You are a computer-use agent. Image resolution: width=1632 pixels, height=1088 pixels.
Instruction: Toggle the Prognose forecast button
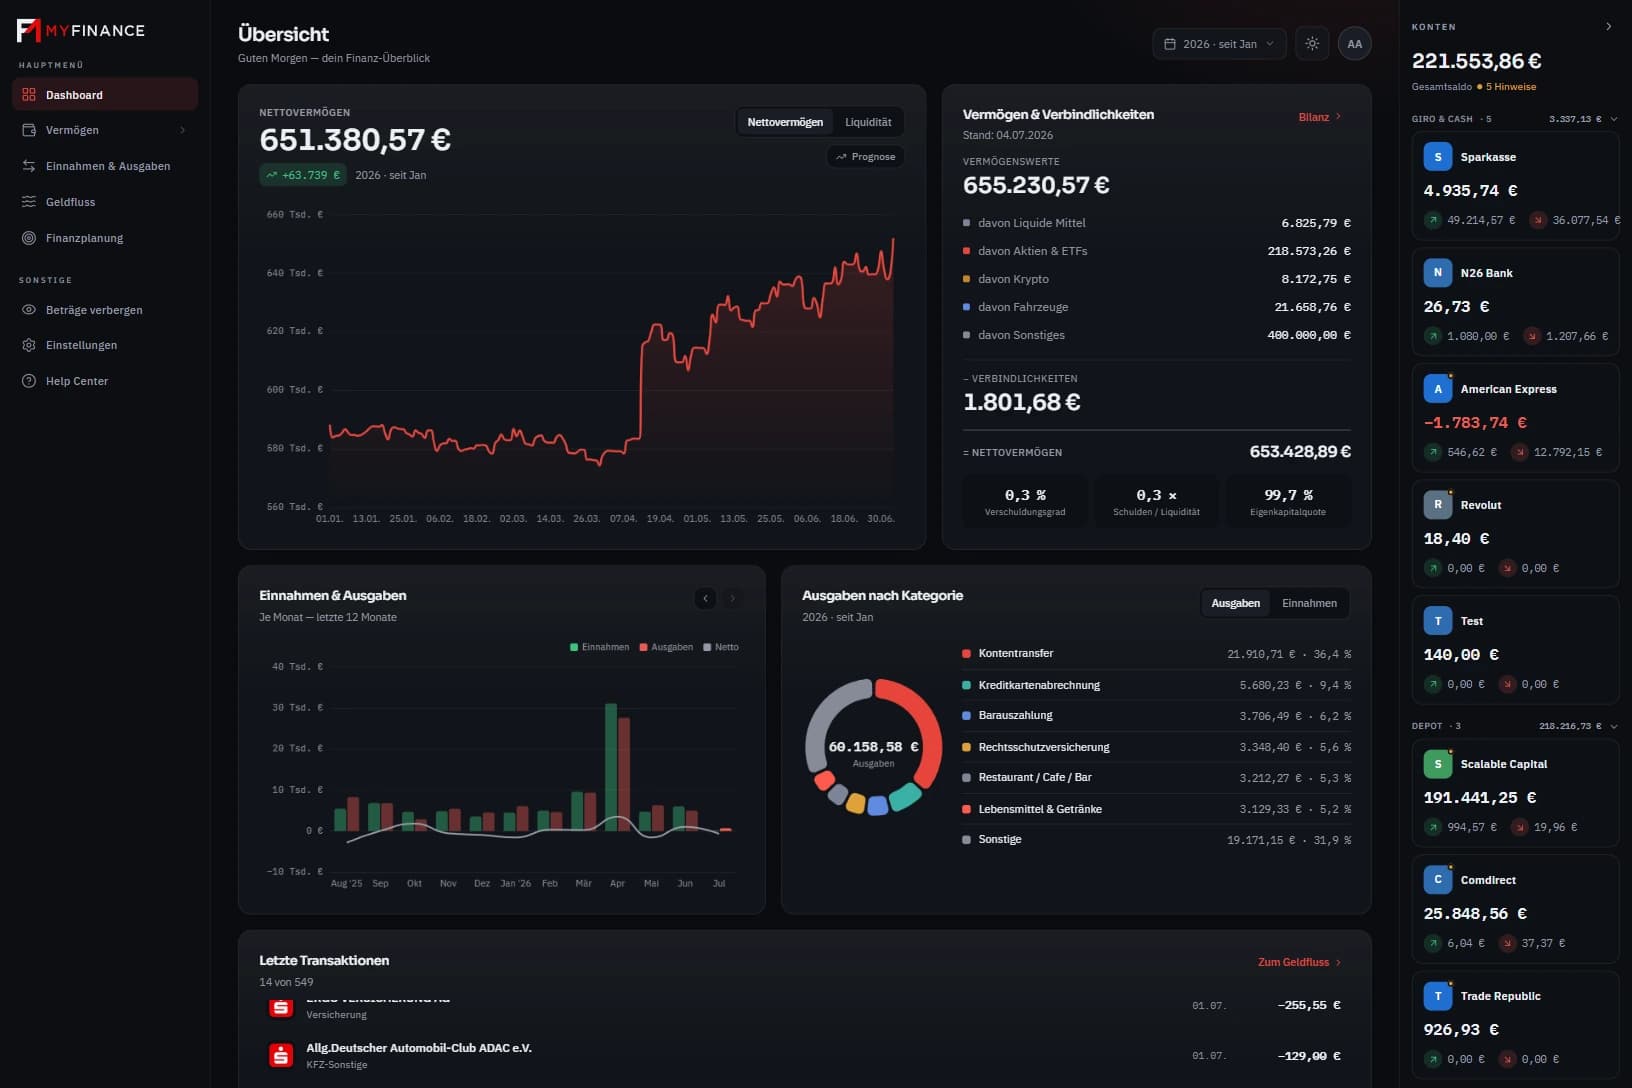(866, 157)
